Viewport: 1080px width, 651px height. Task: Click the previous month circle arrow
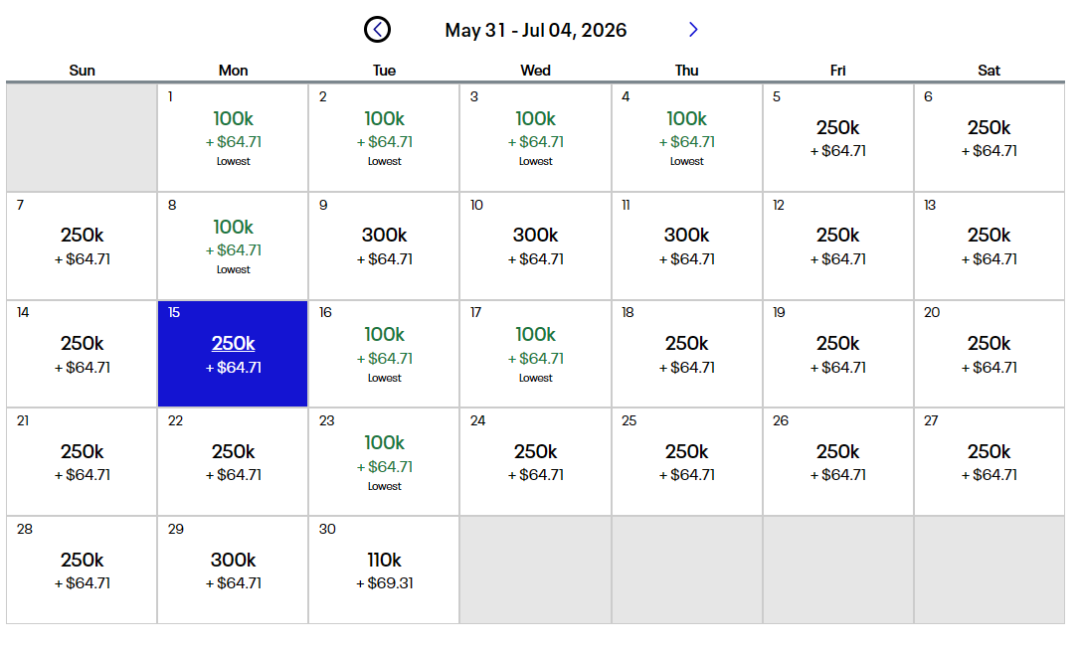[377, 30]
